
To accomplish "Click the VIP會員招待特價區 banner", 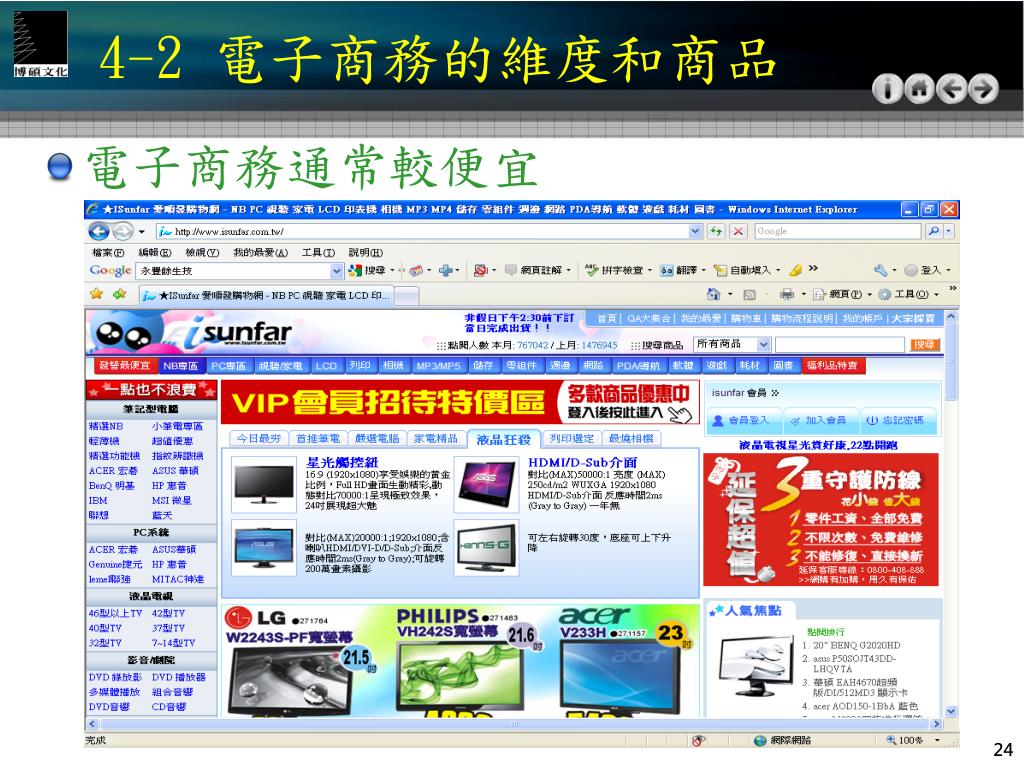I will point(460,402).
